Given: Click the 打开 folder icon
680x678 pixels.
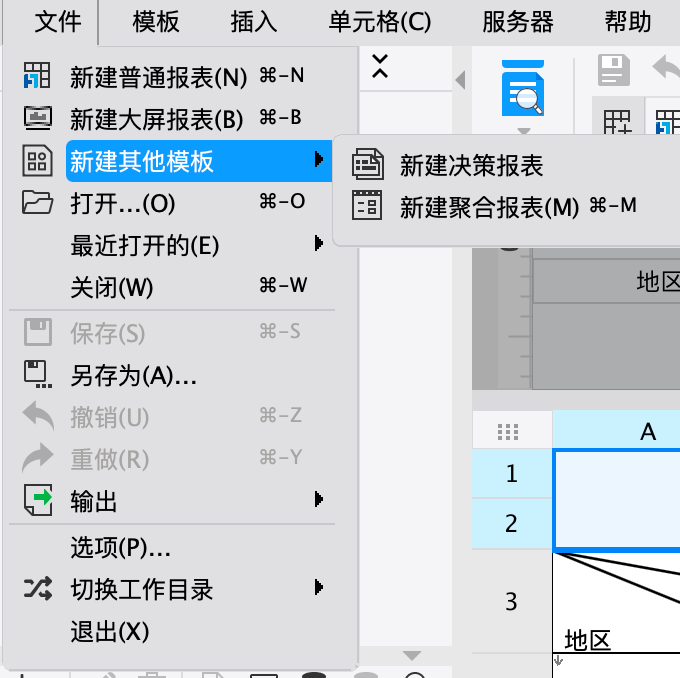Looking at the screenshot, I should click(37, 203).
